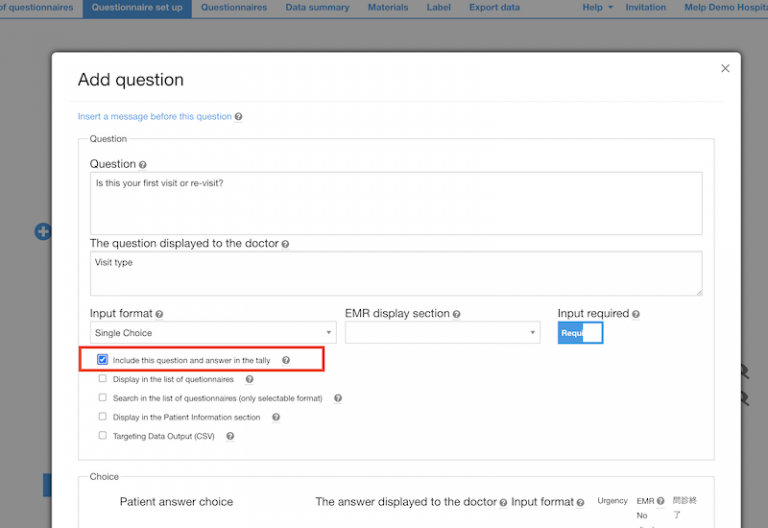Enable Display in the Patient Information section

102,417
